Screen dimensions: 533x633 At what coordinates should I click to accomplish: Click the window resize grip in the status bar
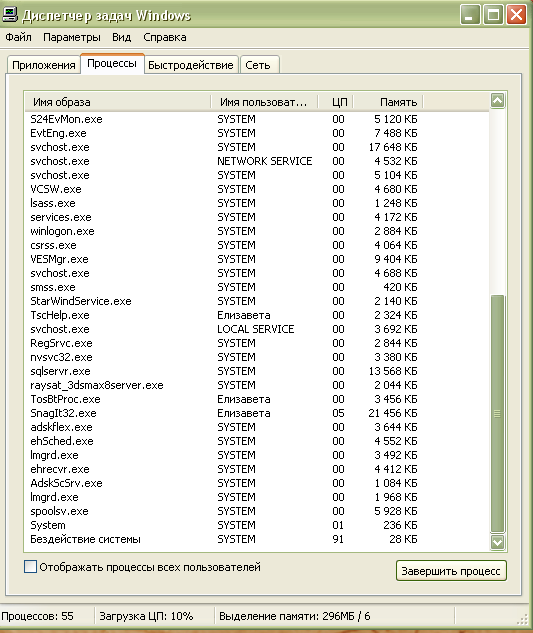(x=522, y=618)
